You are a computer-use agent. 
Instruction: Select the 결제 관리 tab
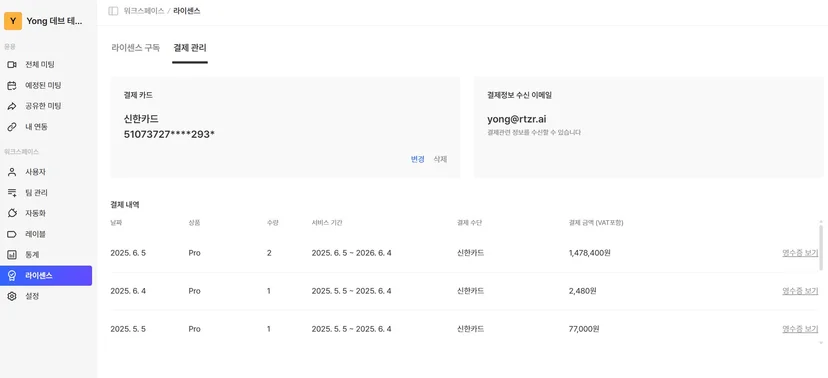coord(190,48)
